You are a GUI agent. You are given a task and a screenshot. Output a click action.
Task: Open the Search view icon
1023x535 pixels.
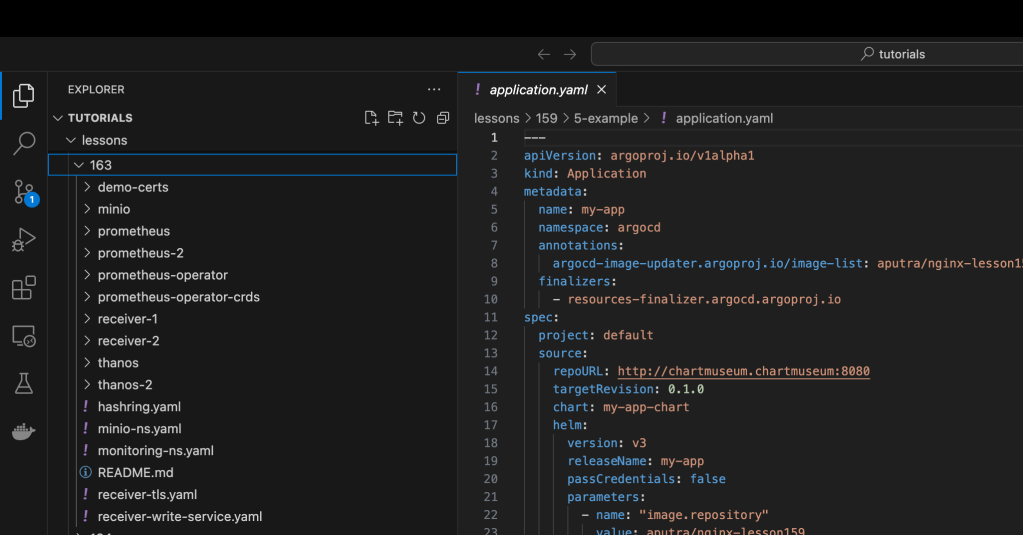(23, 144)
